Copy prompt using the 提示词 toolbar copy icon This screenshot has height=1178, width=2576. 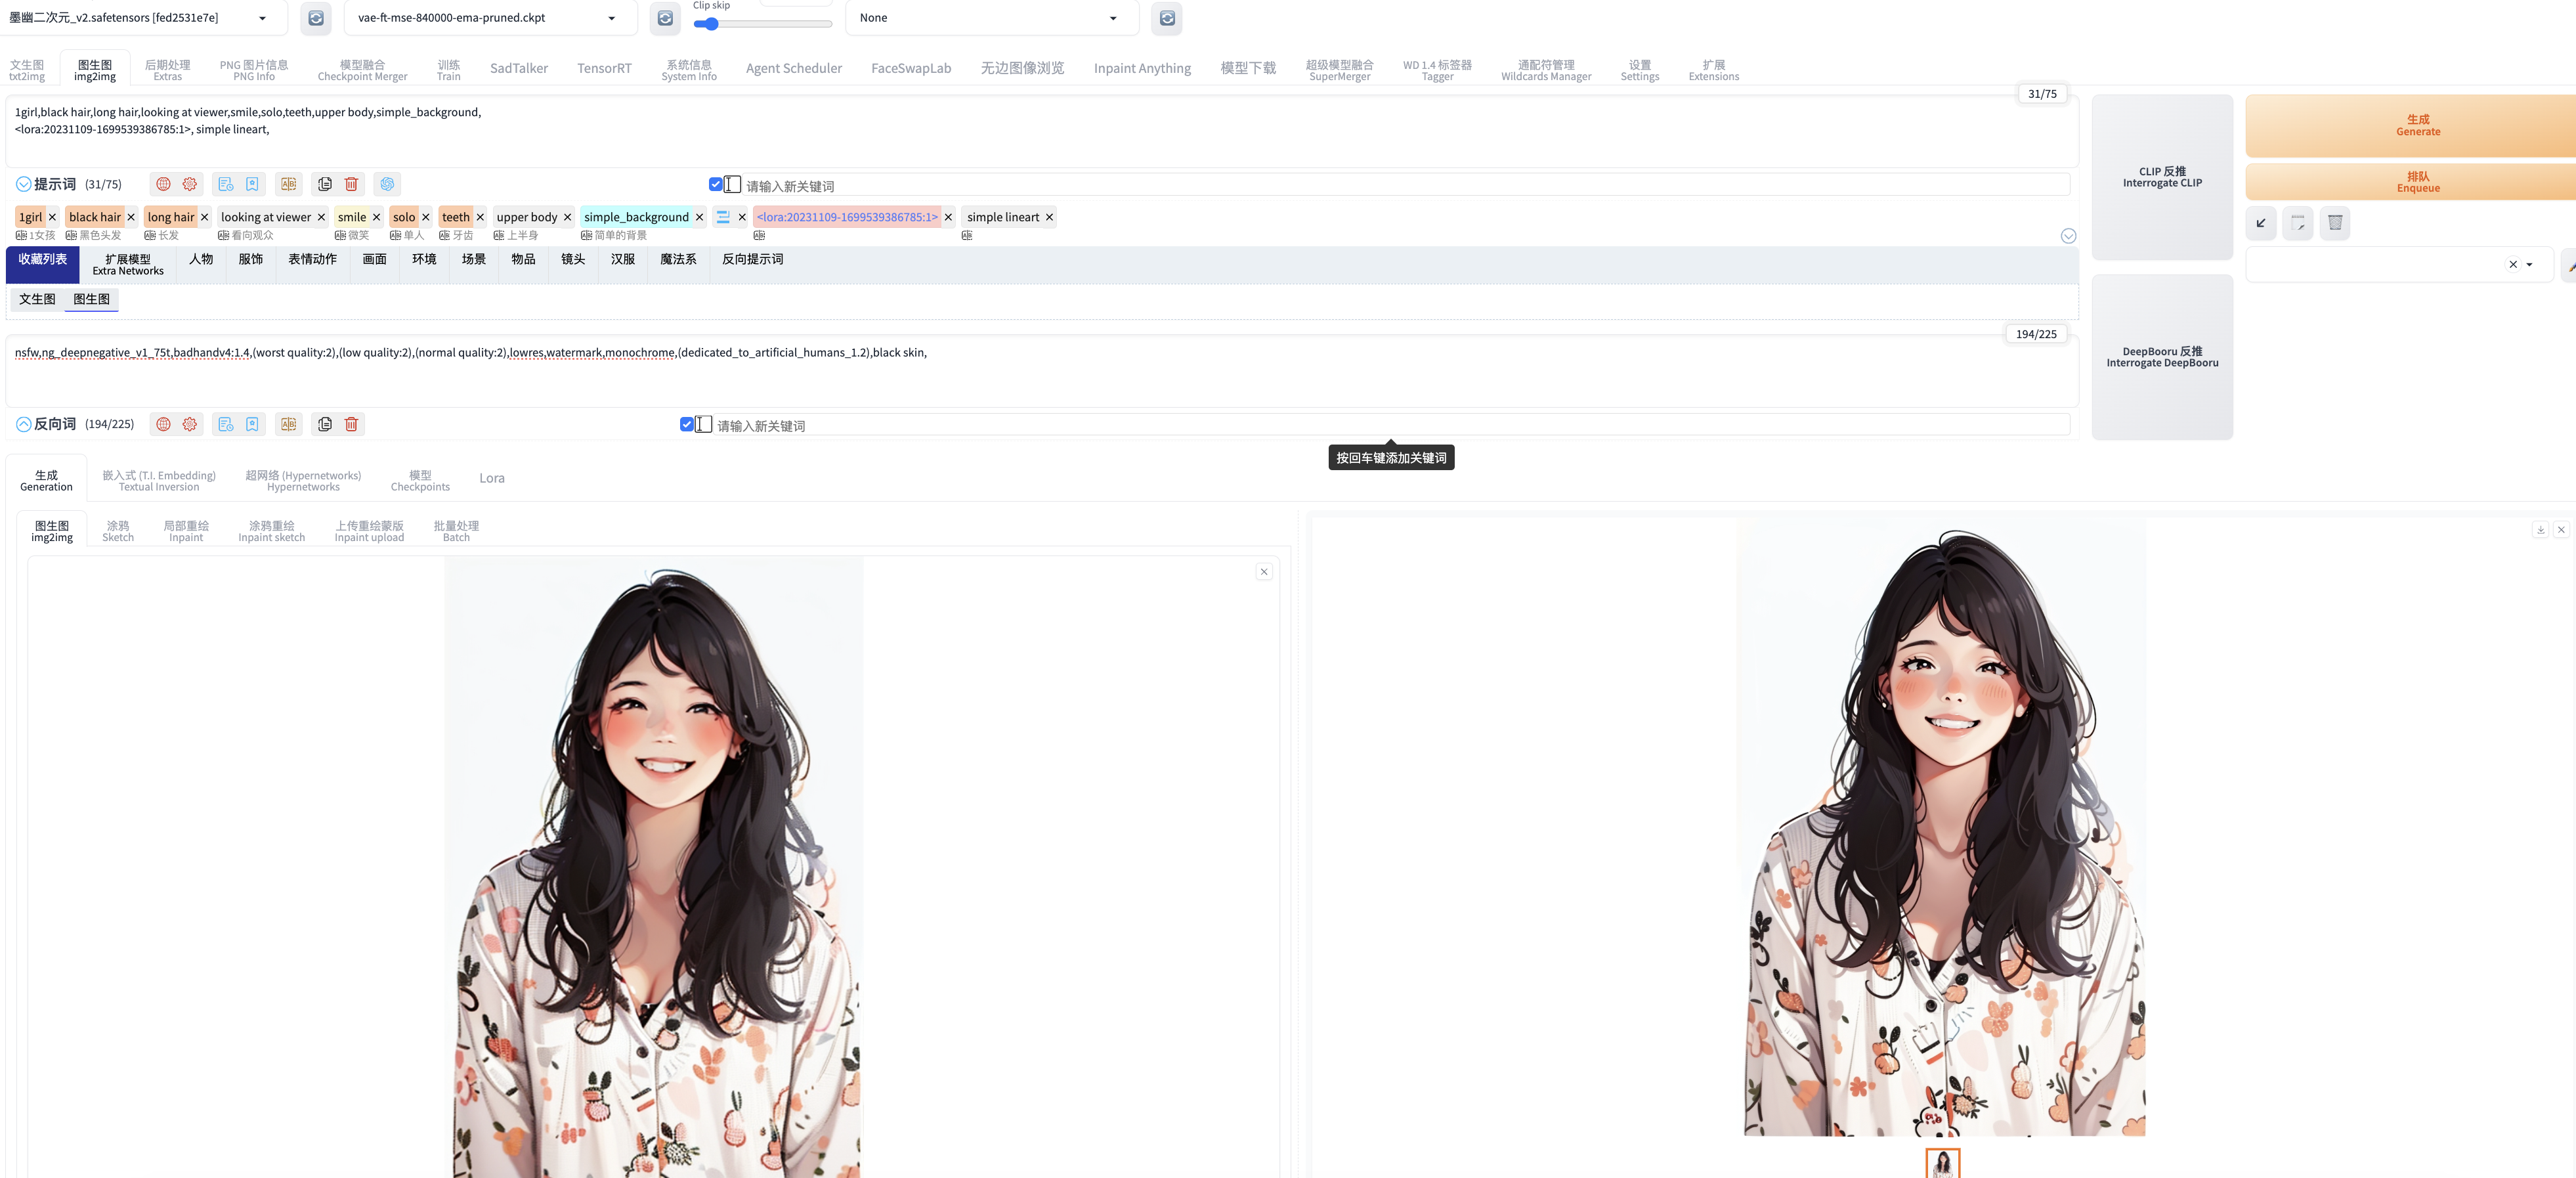click(325, 184)
